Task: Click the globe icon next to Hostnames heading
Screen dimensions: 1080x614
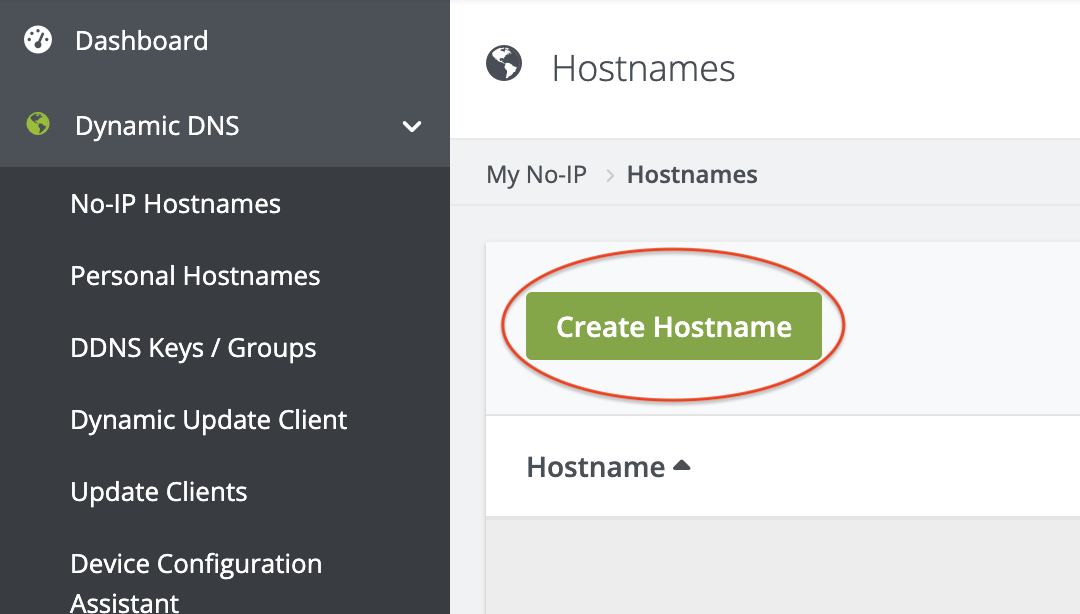Action: click(x=503, y=63)
